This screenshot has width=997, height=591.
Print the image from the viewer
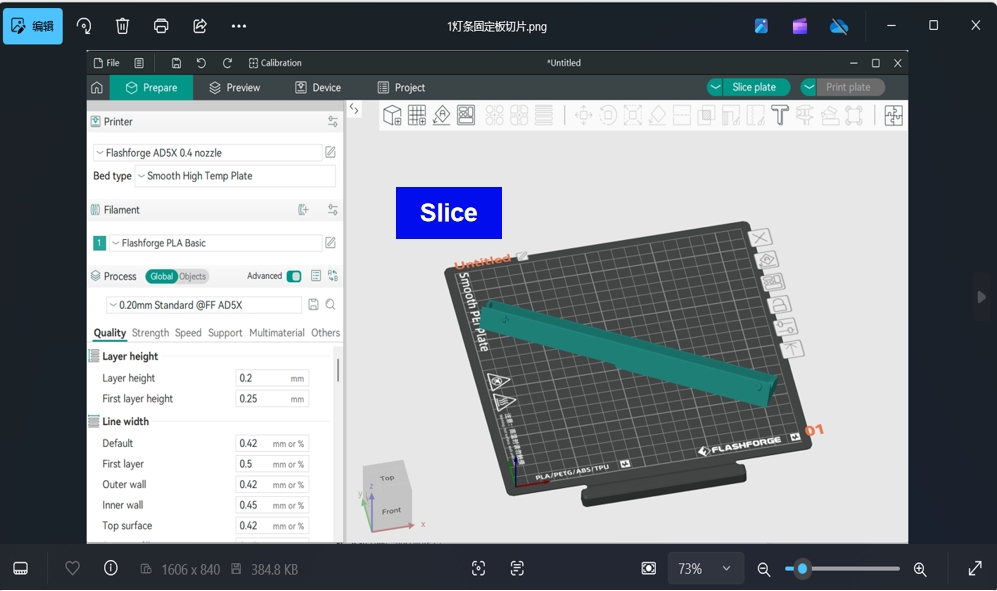coord(161,26)
